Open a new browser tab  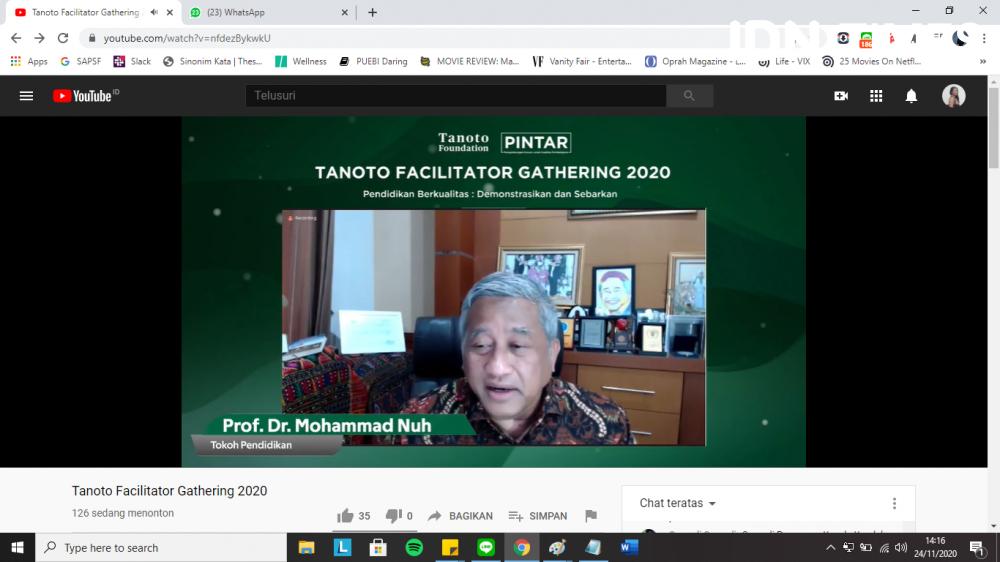coord(372,12)
